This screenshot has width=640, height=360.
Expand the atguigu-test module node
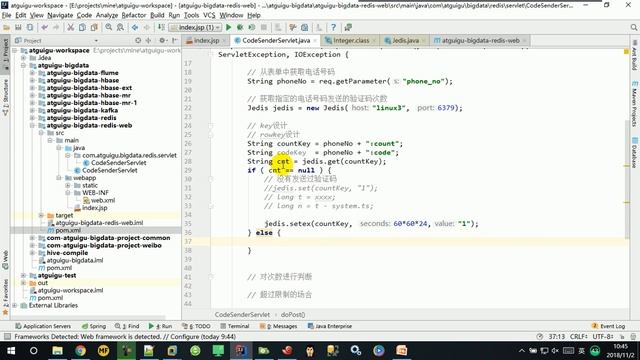coord(23,275)
